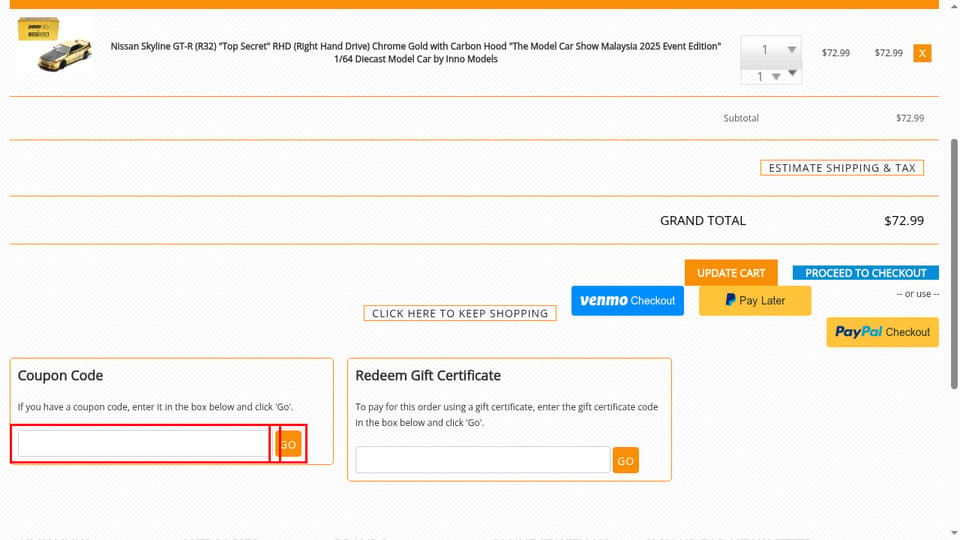The image size is (960, 540).
Task: Choose the PayPal Pay Later button
Action: pos(755,301)
